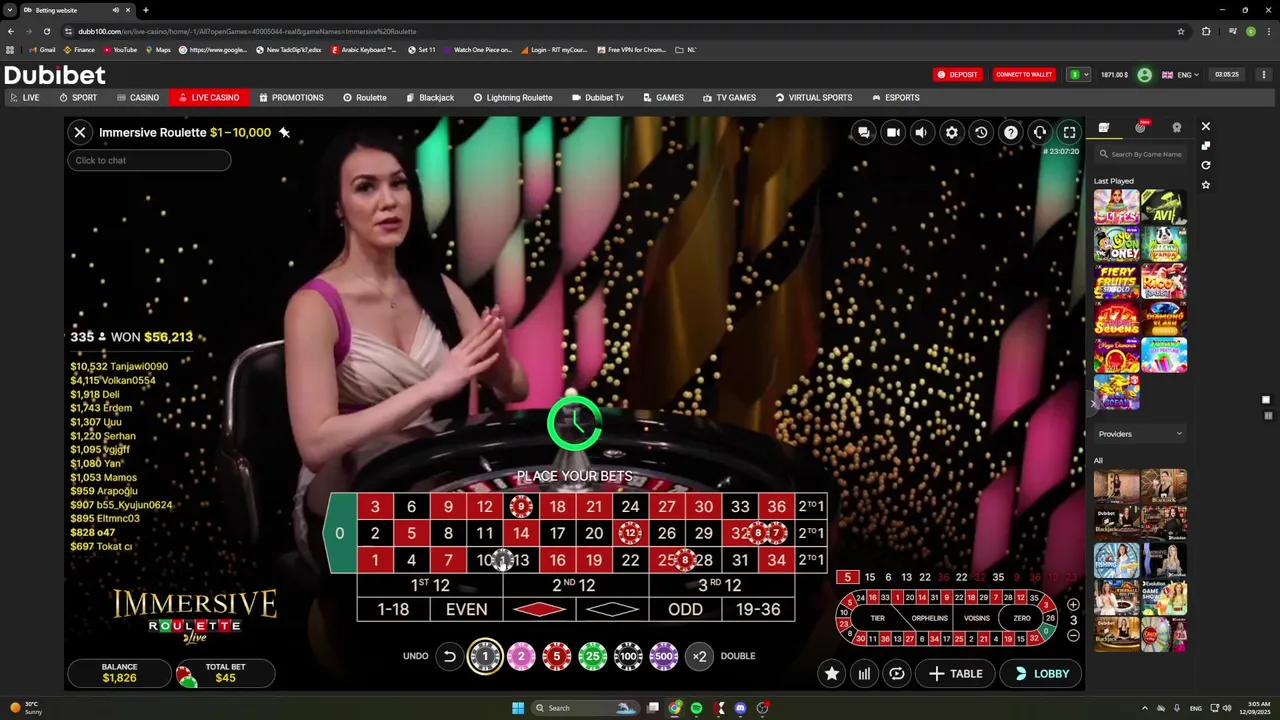
Task: Open favourite bets star icon
Action: [x=831, y=674]
